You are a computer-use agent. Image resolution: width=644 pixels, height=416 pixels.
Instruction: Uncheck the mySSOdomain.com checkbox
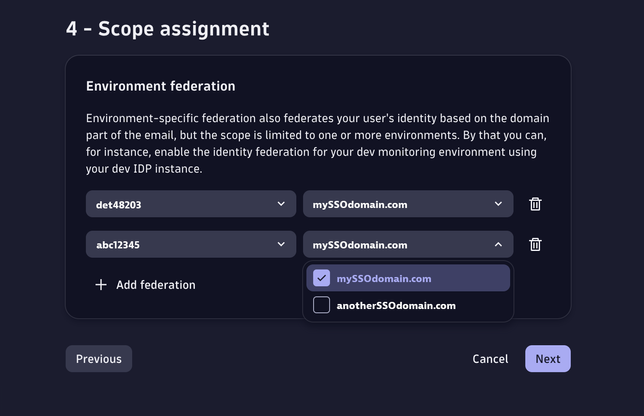tap(321, 278)
